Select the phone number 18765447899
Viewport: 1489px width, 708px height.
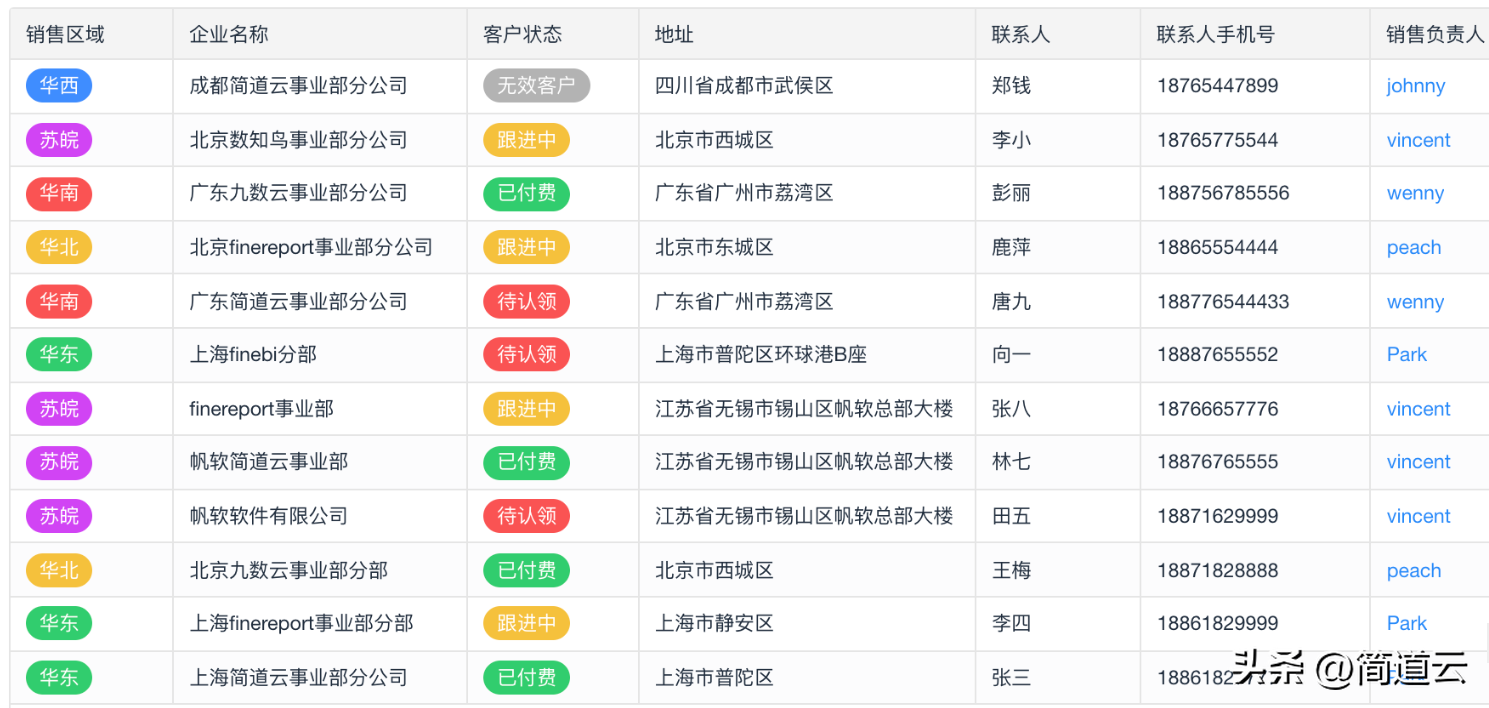(1217, 86)
